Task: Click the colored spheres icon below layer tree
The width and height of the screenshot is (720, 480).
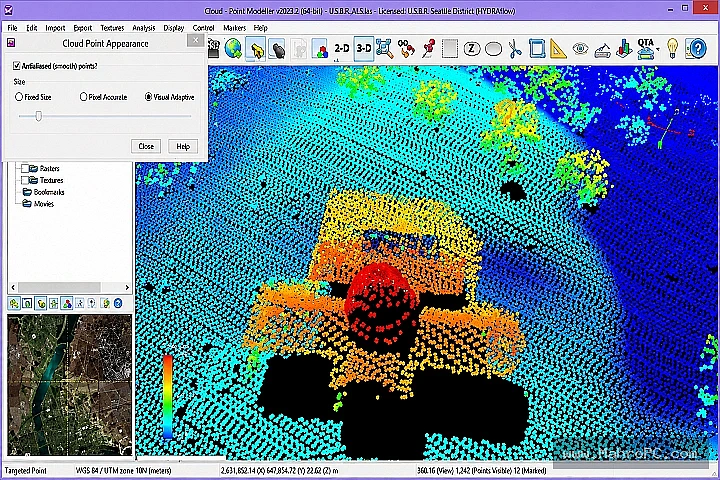Action: point(67,303)
